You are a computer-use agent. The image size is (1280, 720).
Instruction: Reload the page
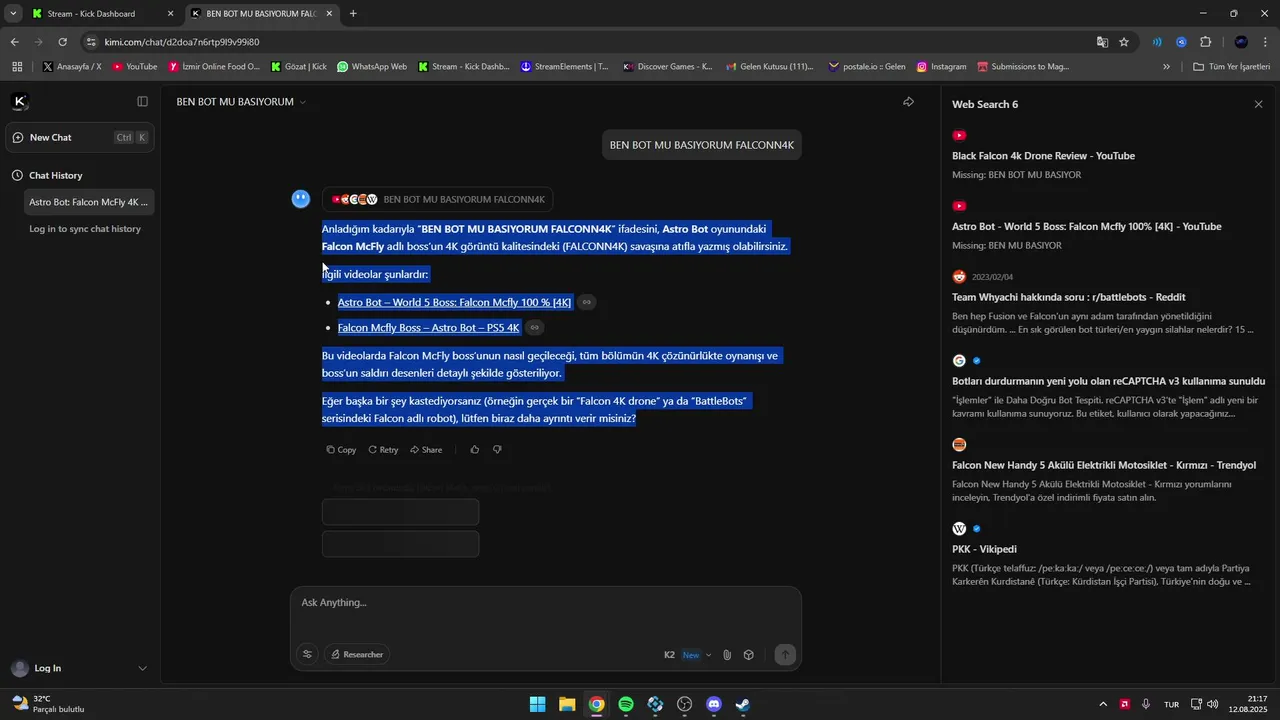[x=62, y=42]
